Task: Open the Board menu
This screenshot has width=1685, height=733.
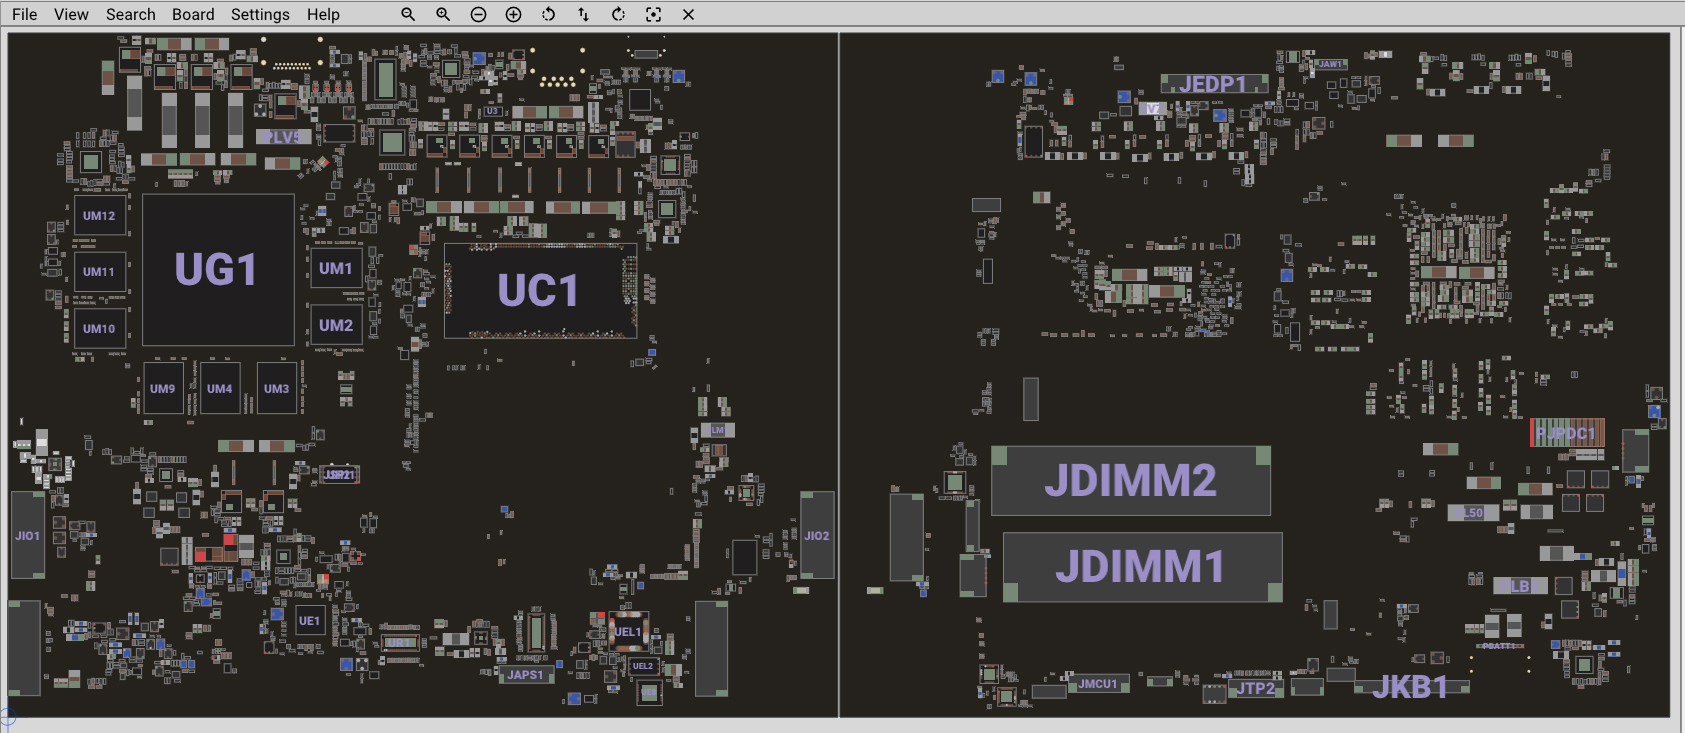Action: (193, 14)
